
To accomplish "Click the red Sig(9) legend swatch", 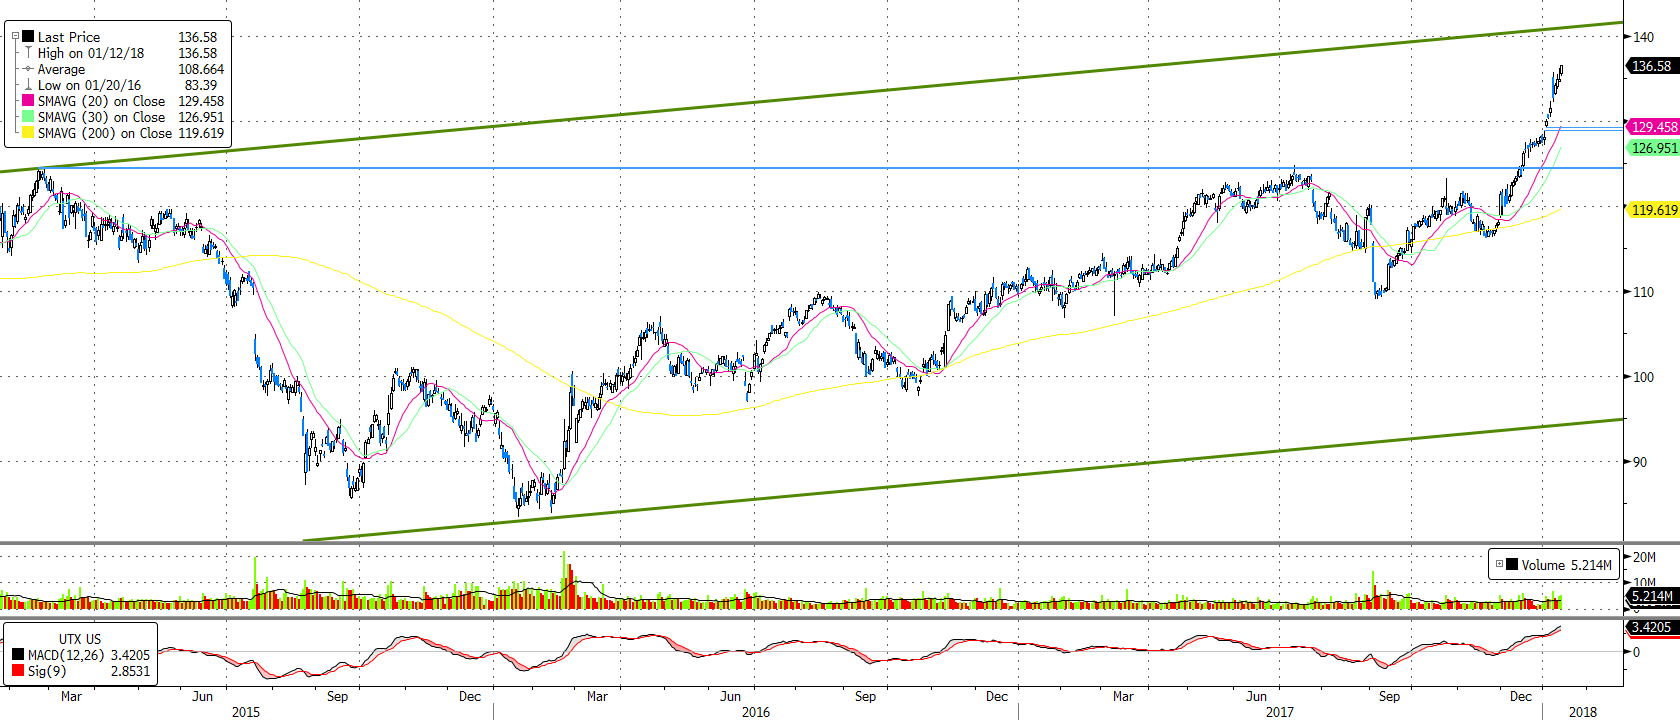I will pos(18,670).
